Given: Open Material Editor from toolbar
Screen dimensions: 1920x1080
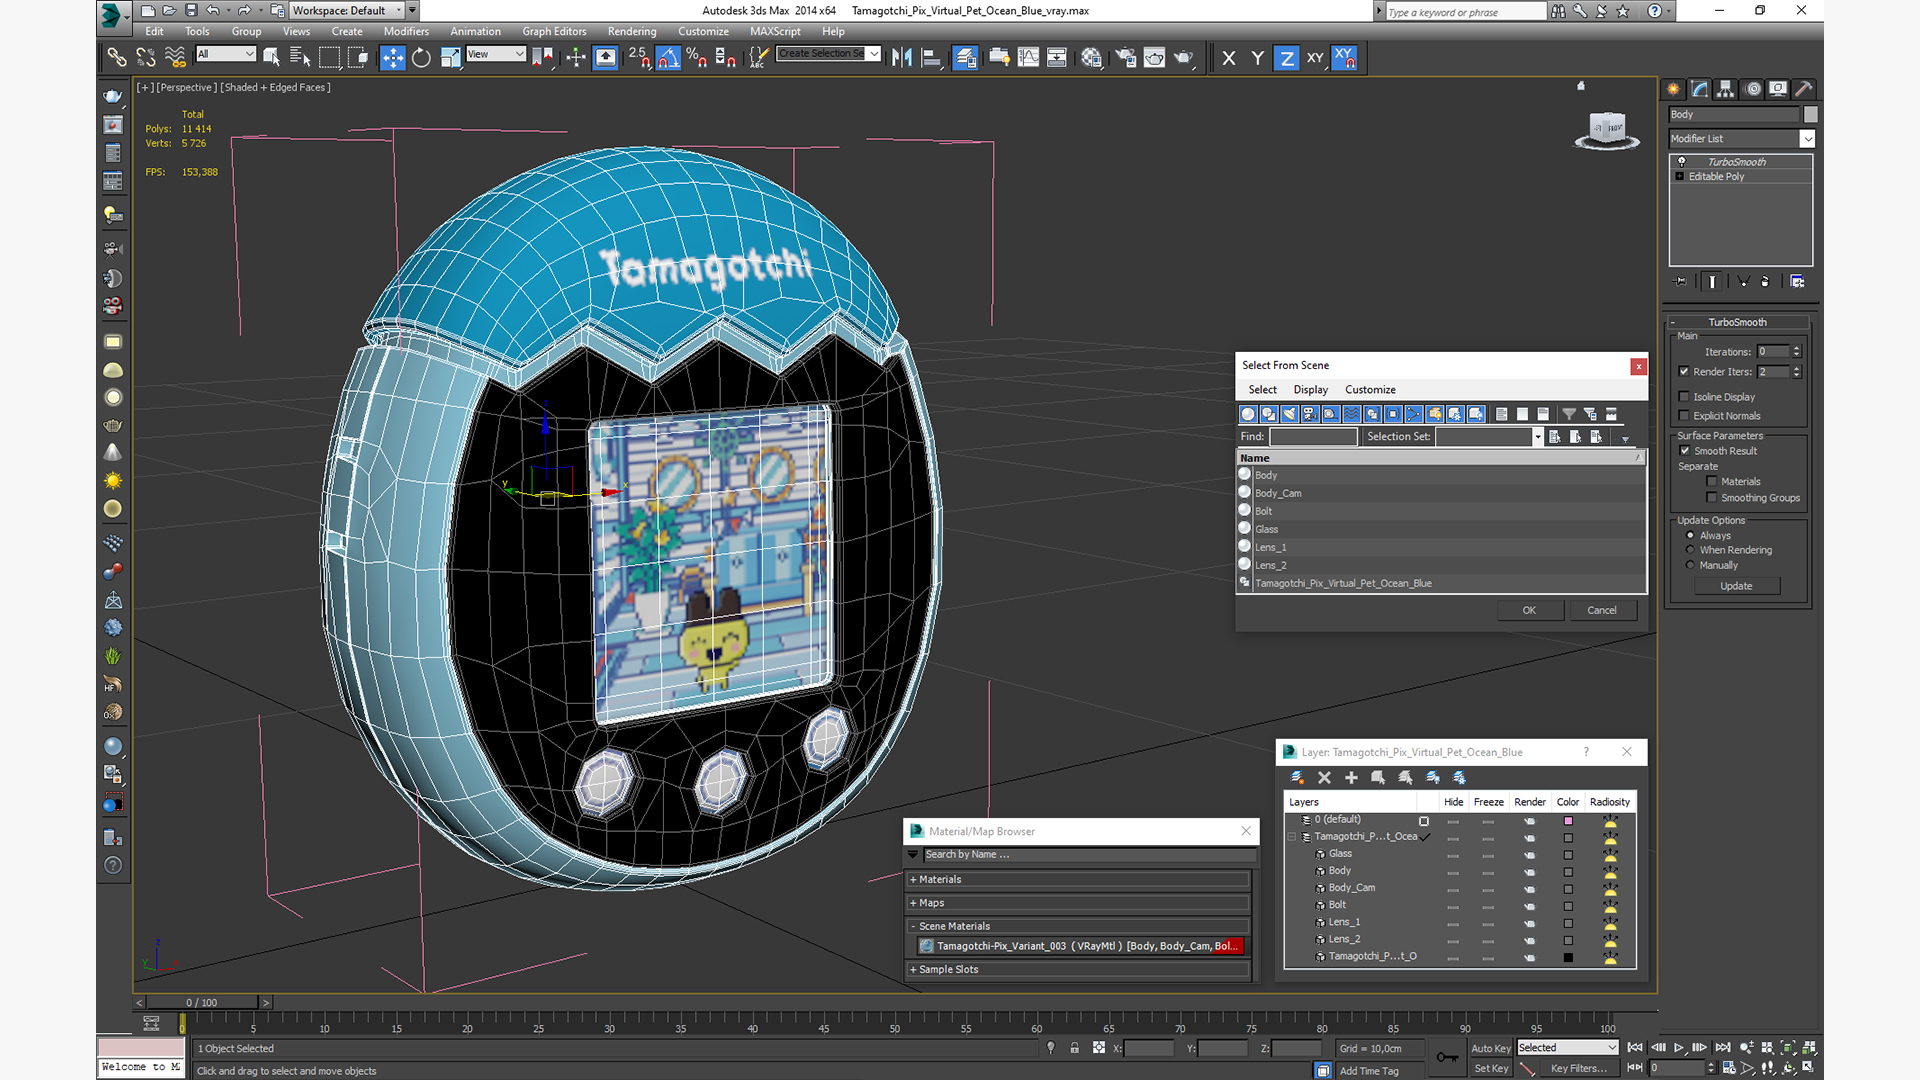Looking at the screenshot, I should [1091, 58].
